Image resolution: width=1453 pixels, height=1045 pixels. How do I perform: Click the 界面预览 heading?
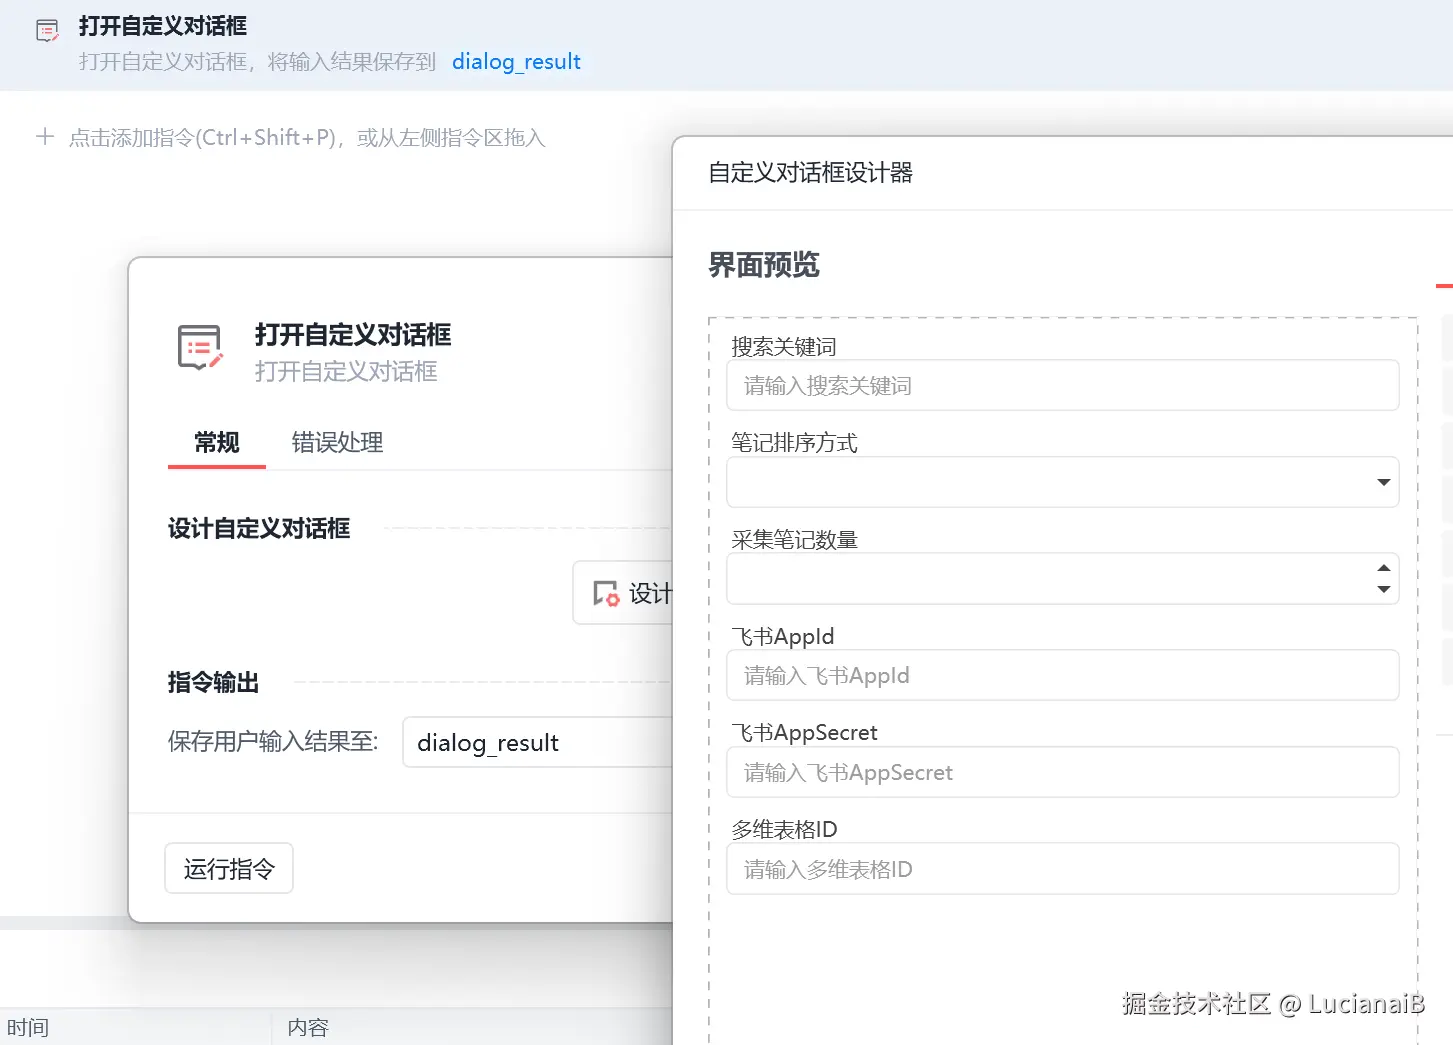pos(764,265)
